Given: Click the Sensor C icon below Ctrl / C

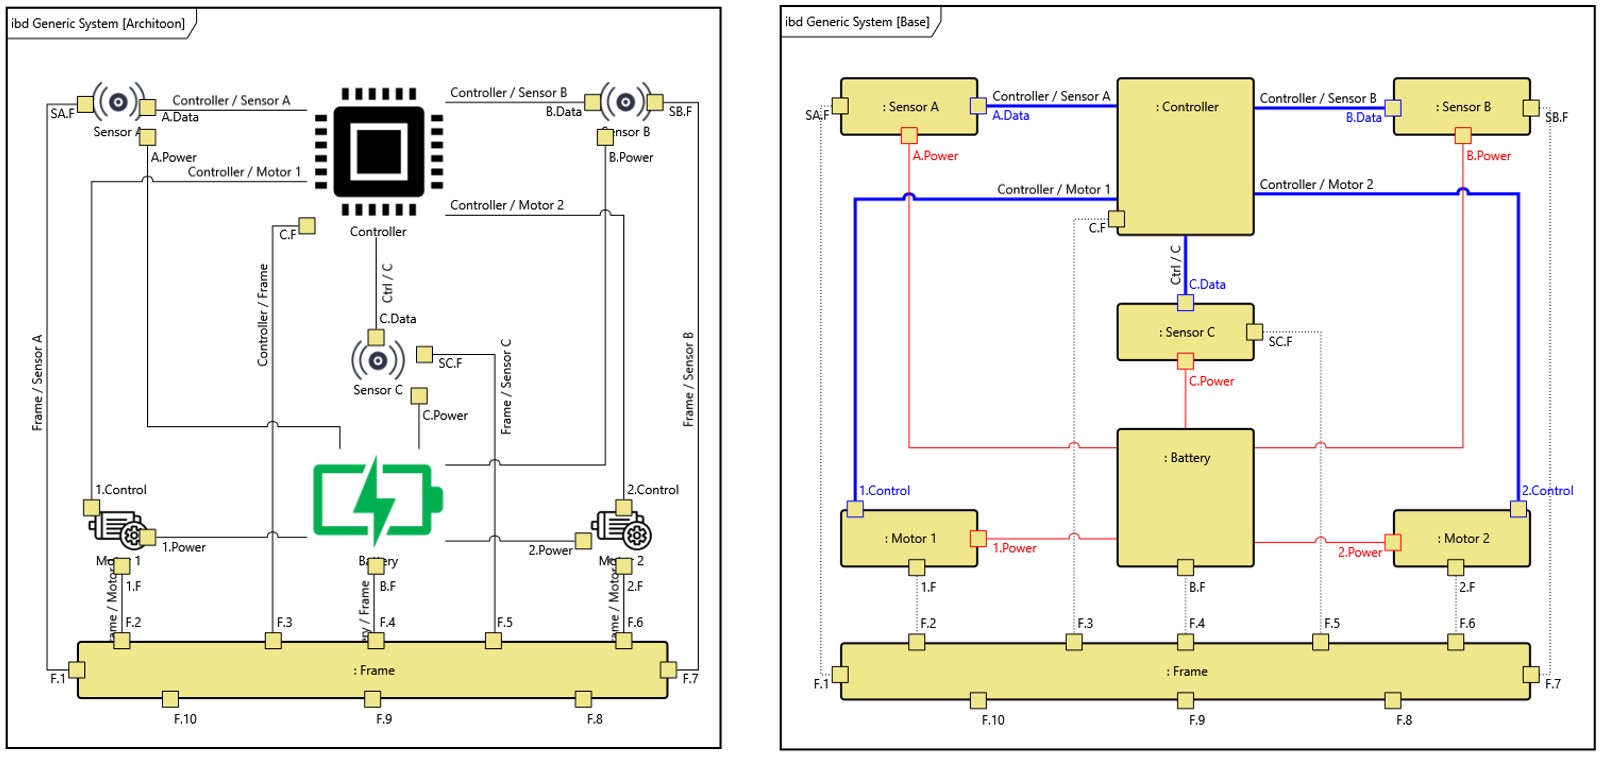Looking at the screenshot, I should [377, 360].
